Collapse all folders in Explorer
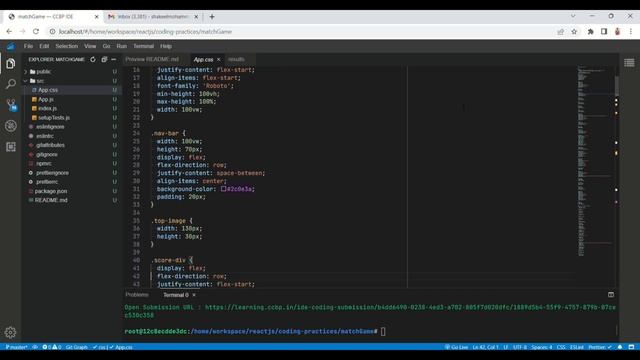640x360 pixels. pos(104,60)
